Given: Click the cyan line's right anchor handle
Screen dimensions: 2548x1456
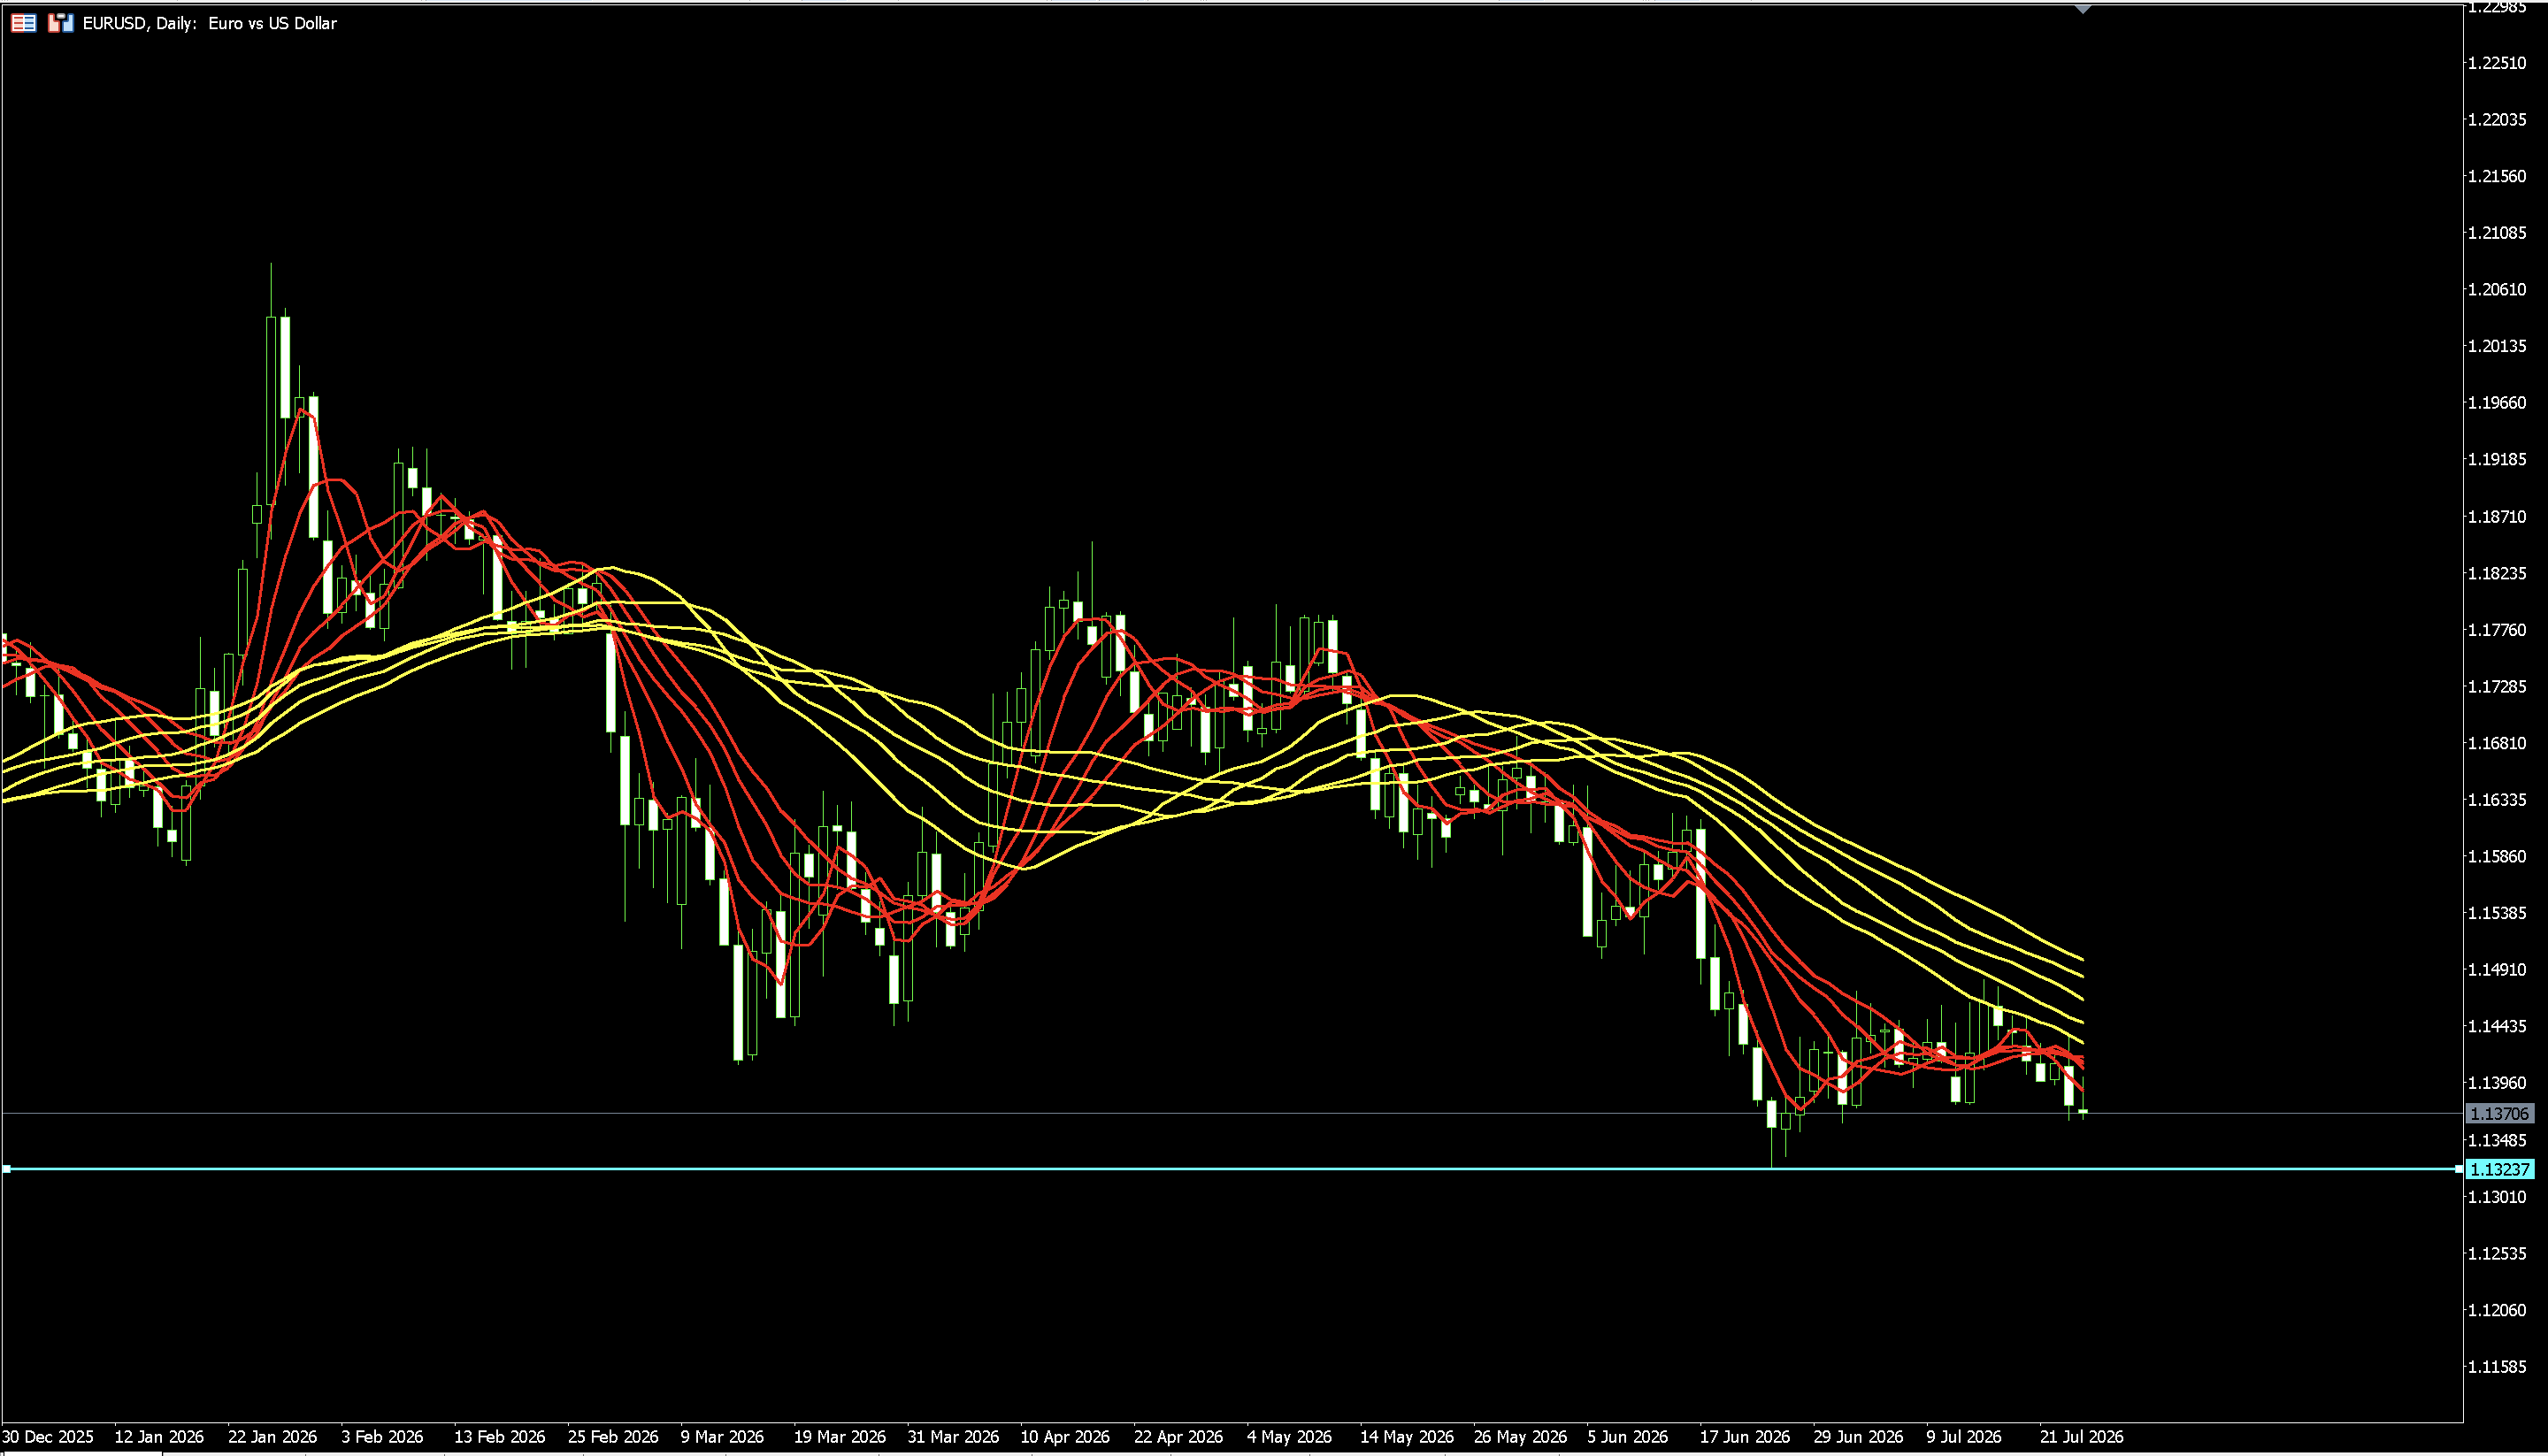Looking at the screenshot, I should (2459, 1168).
